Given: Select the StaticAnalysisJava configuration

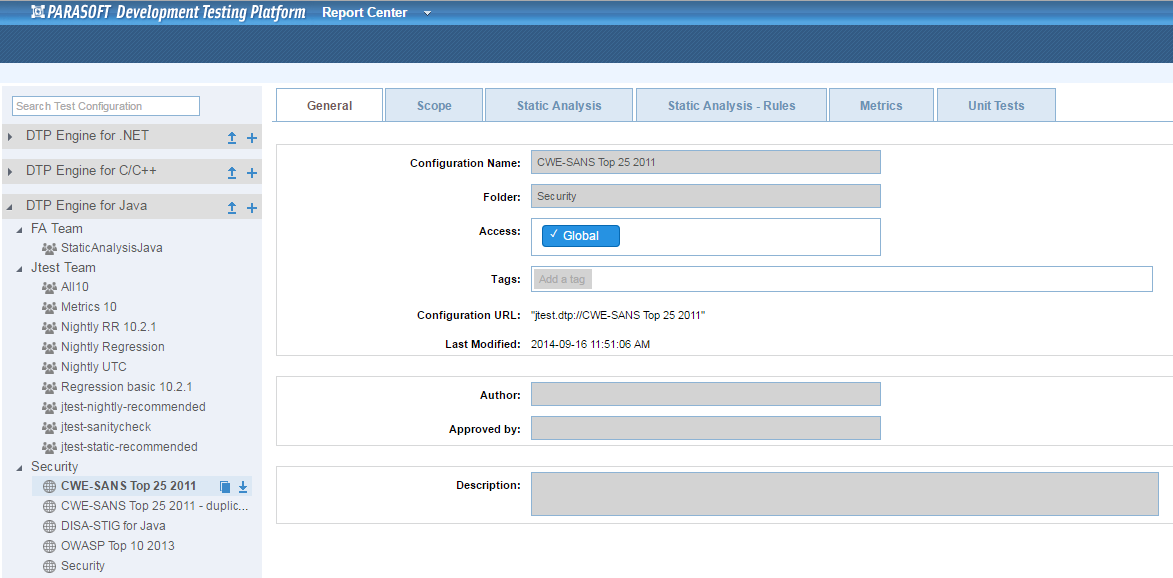Looking at the screenshot, I should [x=111, y=248].
